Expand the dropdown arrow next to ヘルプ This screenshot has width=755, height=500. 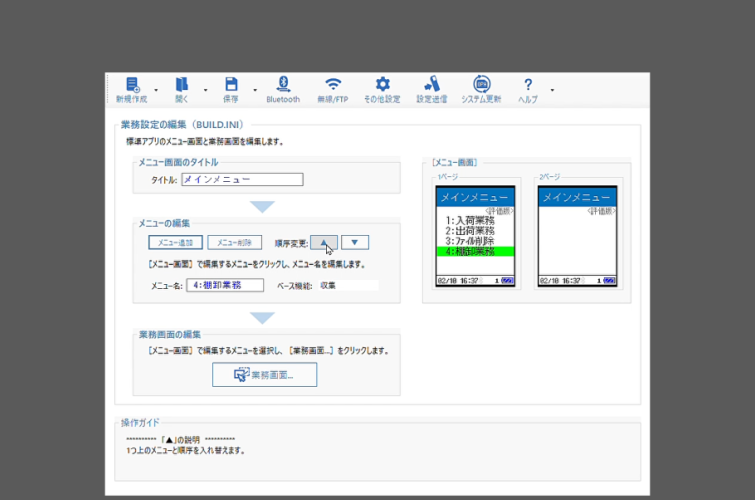point(552,90)
